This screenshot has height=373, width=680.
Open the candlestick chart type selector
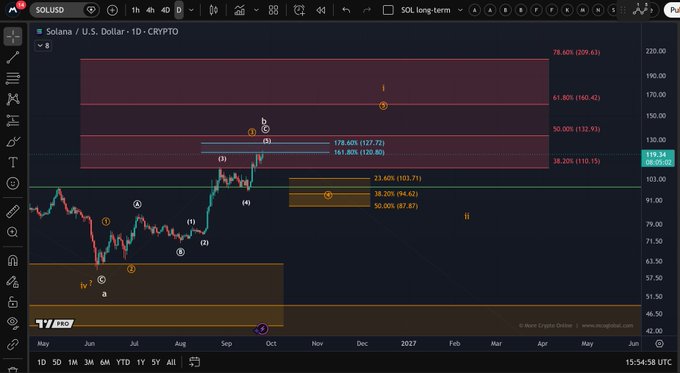pyautogui.click(x=213, y=10)
